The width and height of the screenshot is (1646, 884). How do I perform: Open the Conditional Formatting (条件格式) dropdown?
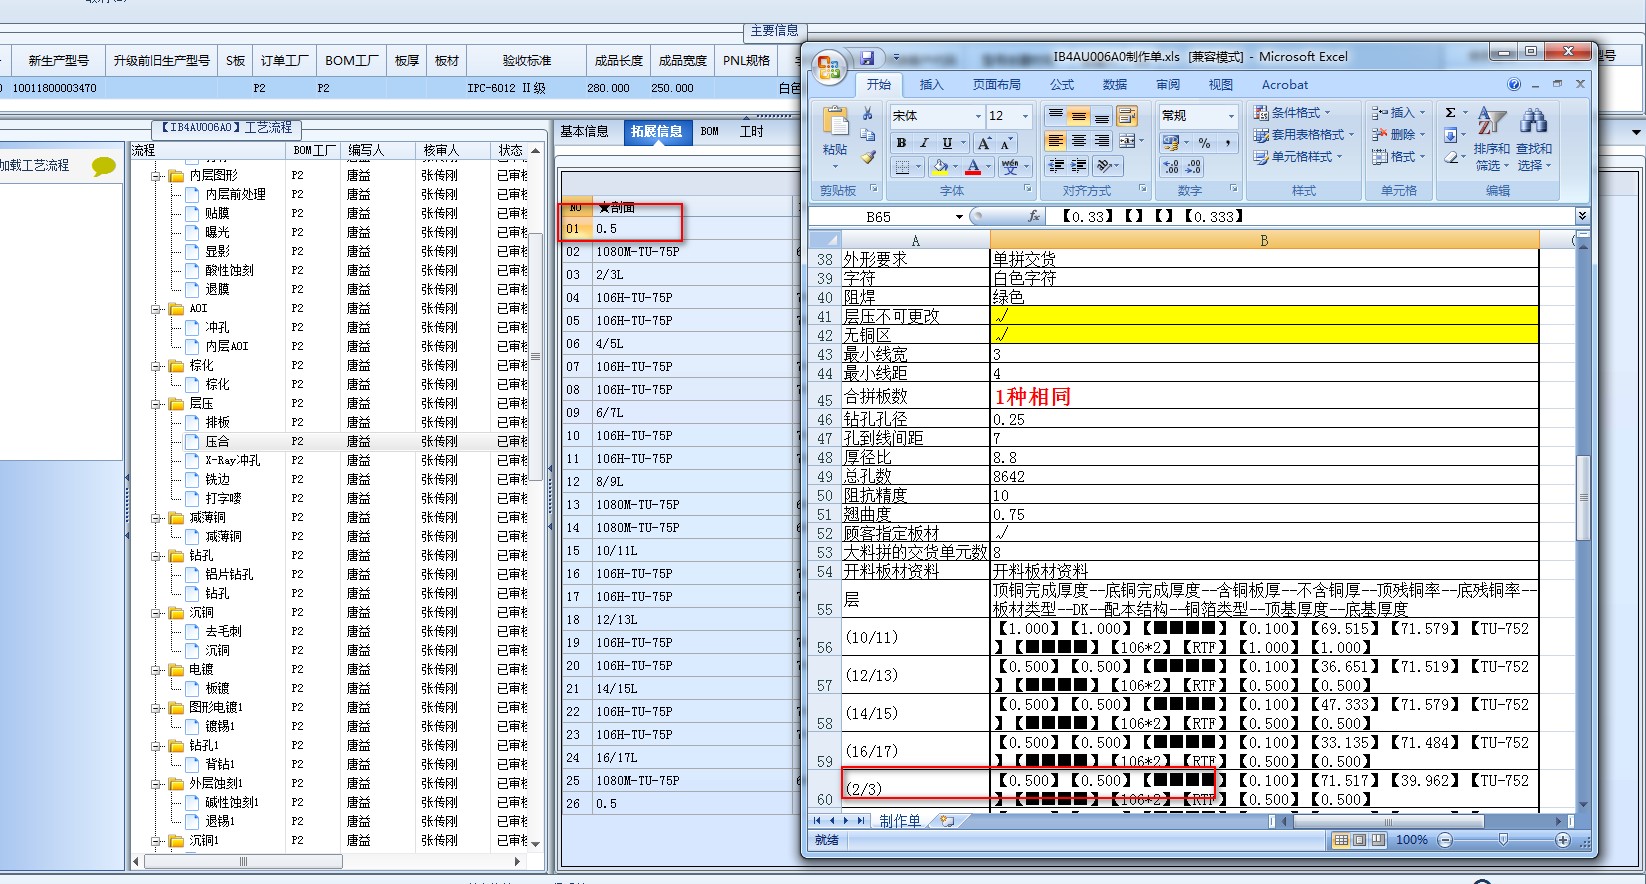[1293, 113]
